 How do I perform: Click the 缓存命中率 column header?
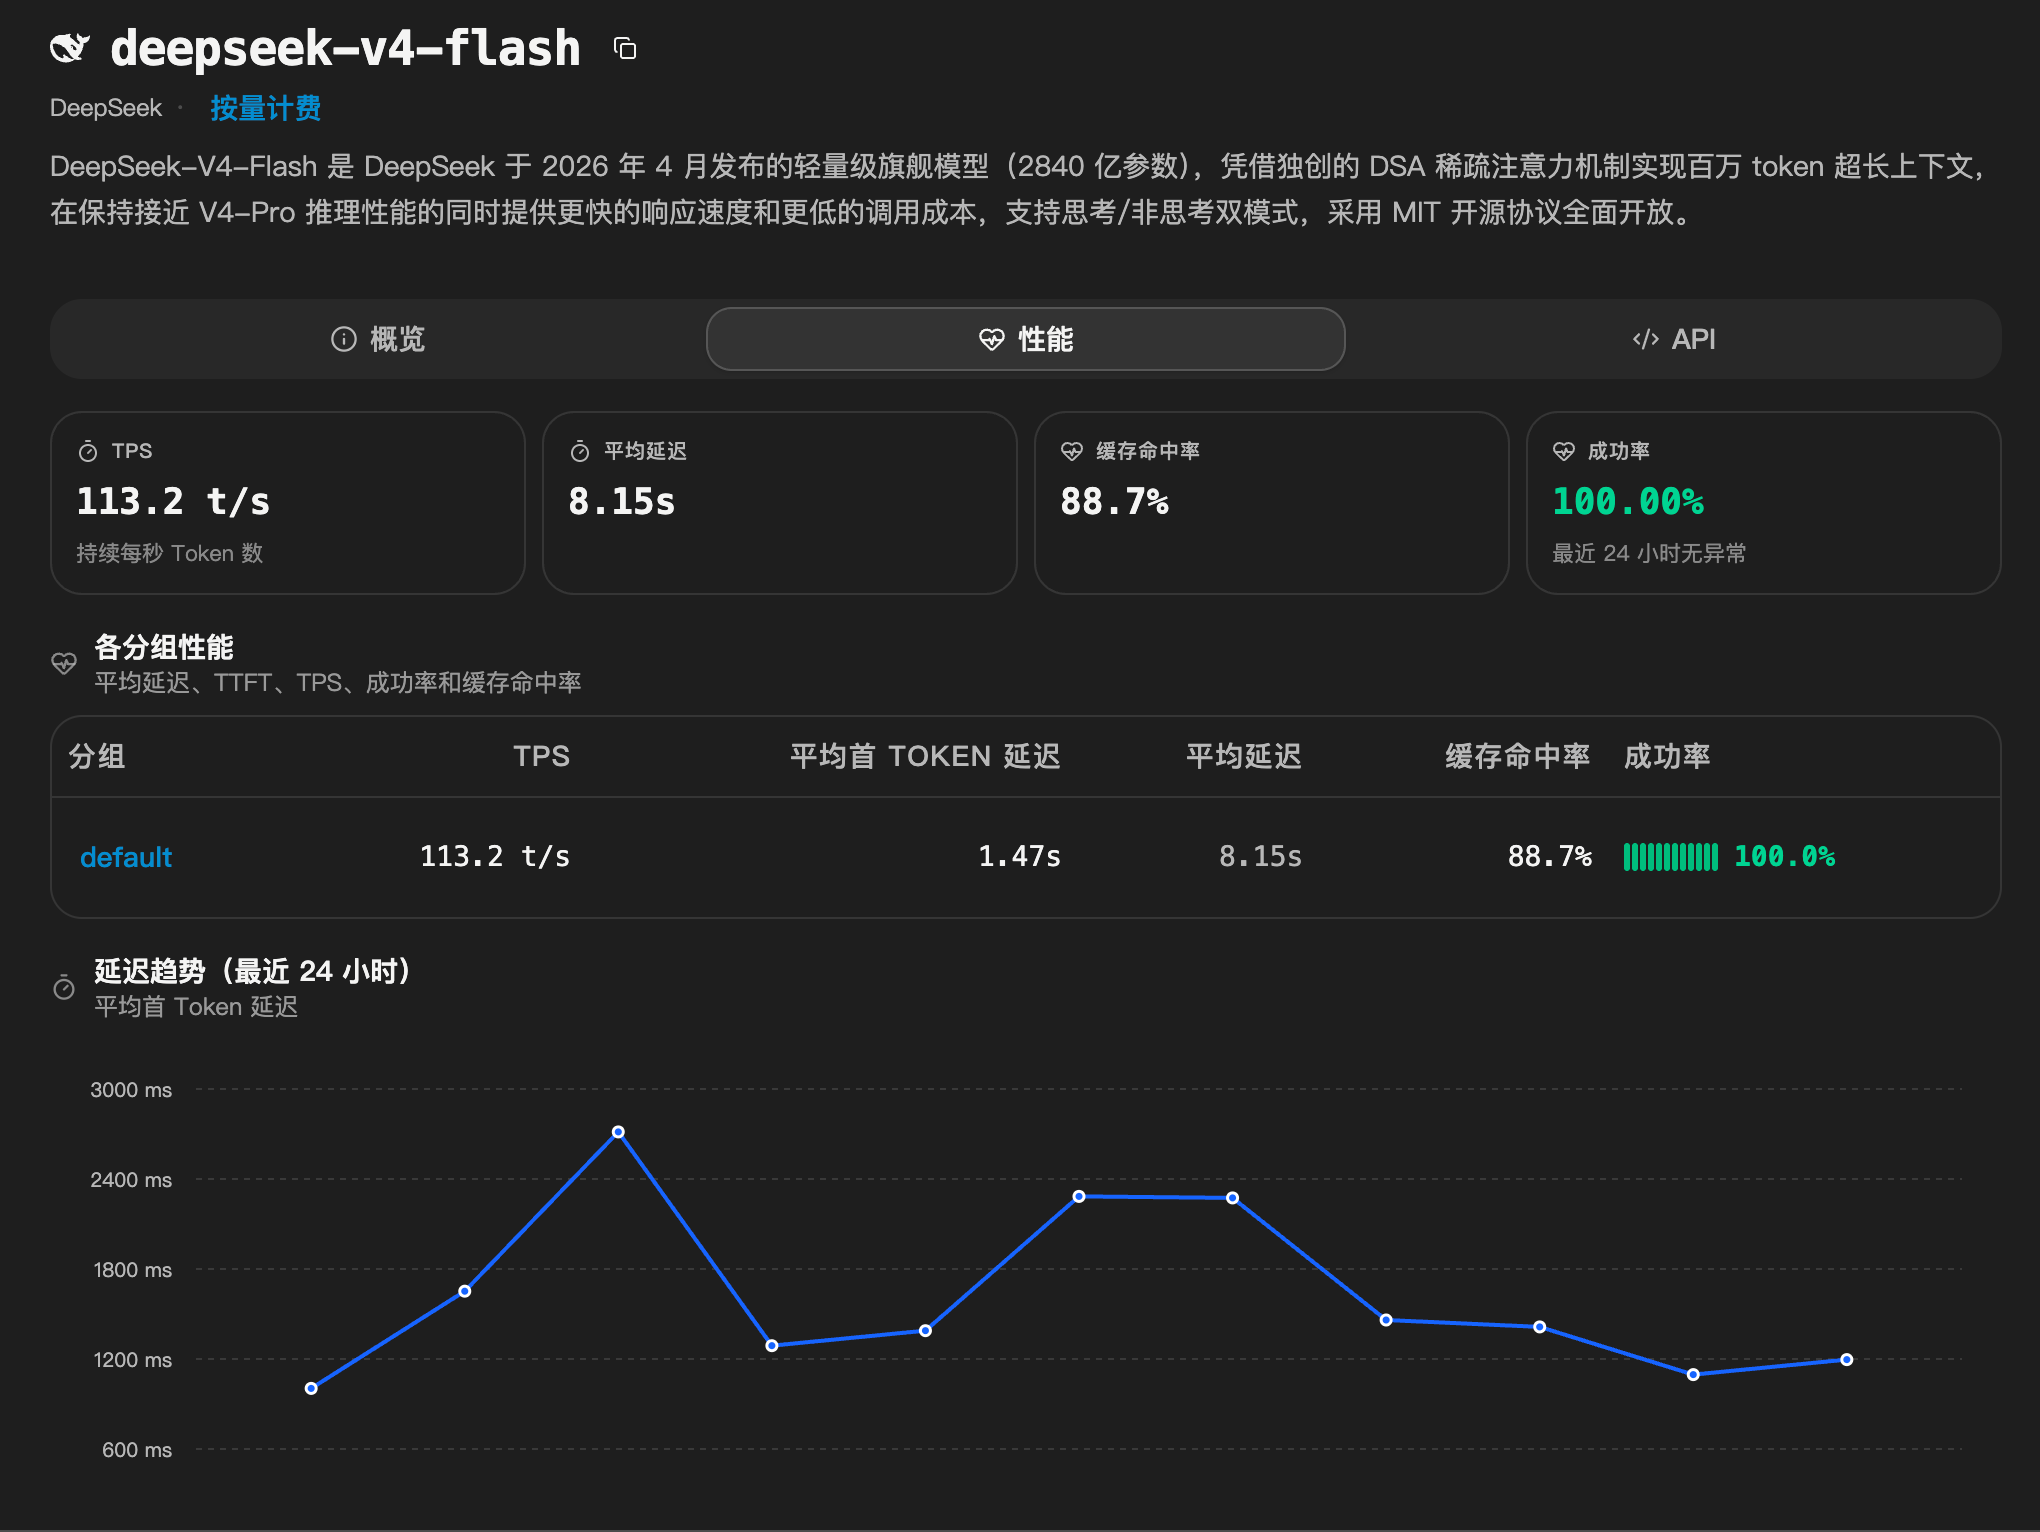pos(1518,756)
